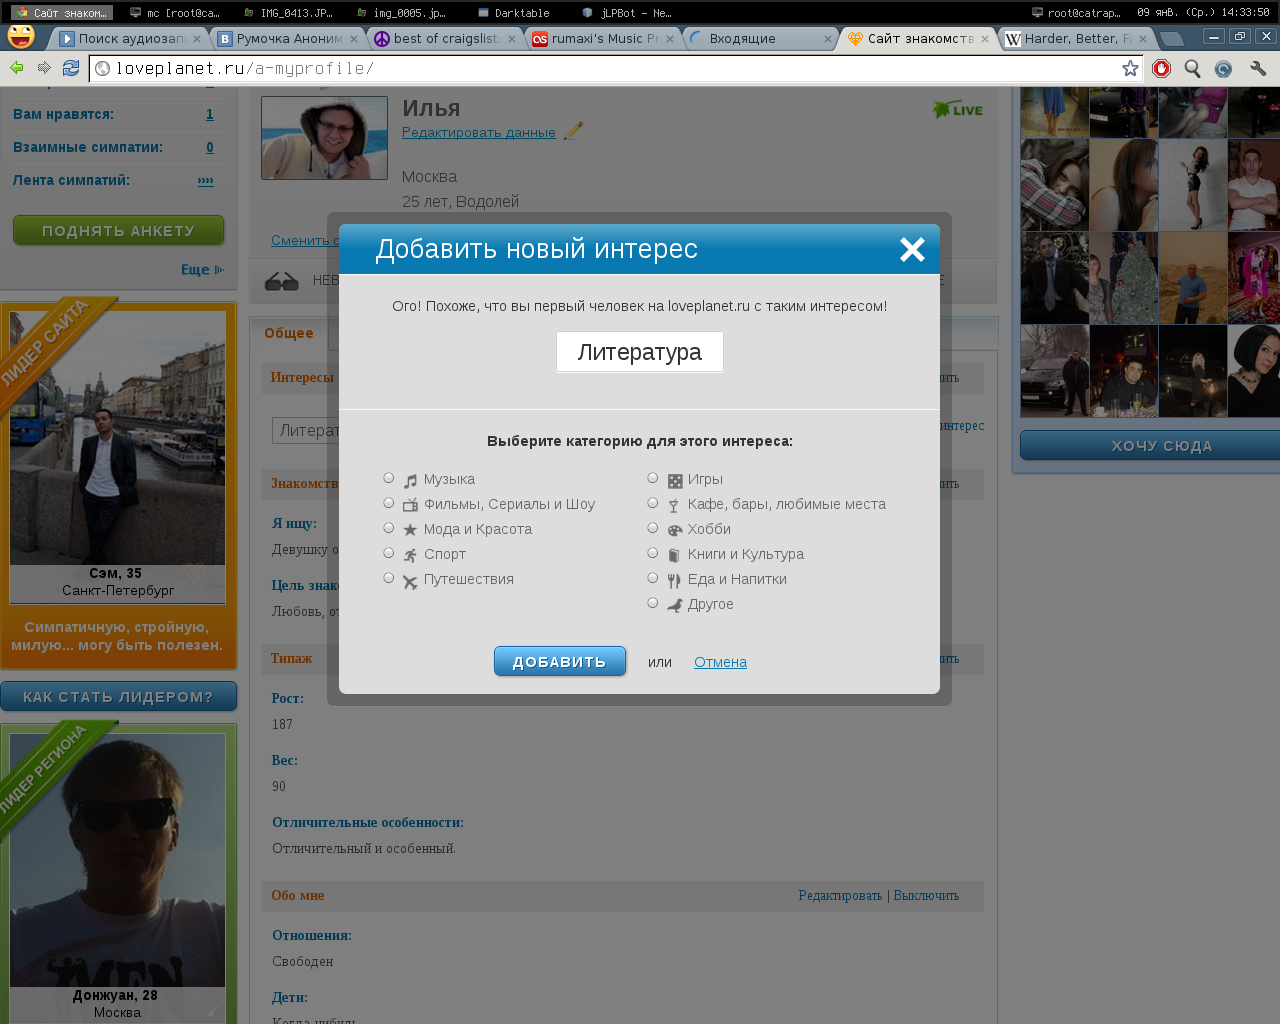Click the pencil icon beside Редактировать данные

pyautogui.click(x=573, y=131)
